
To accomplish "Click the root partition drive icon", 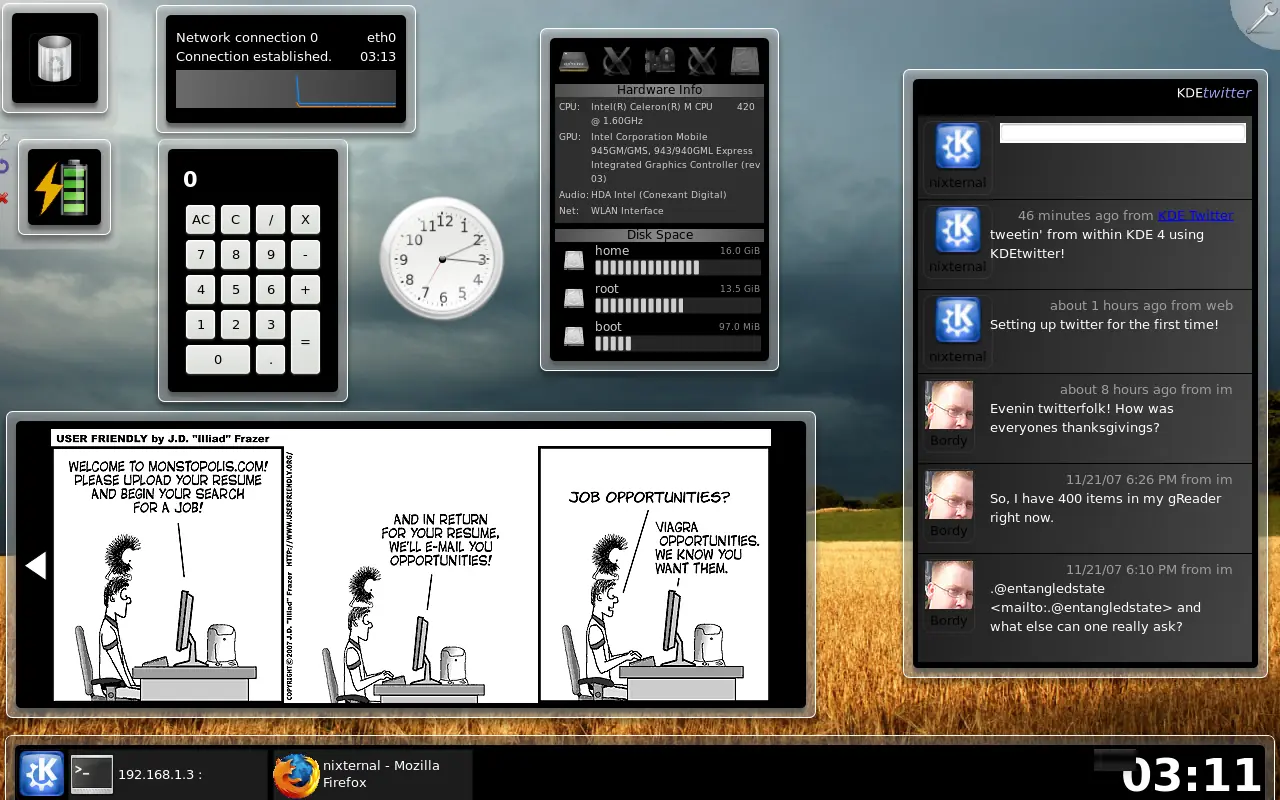I will pos(573,298).
